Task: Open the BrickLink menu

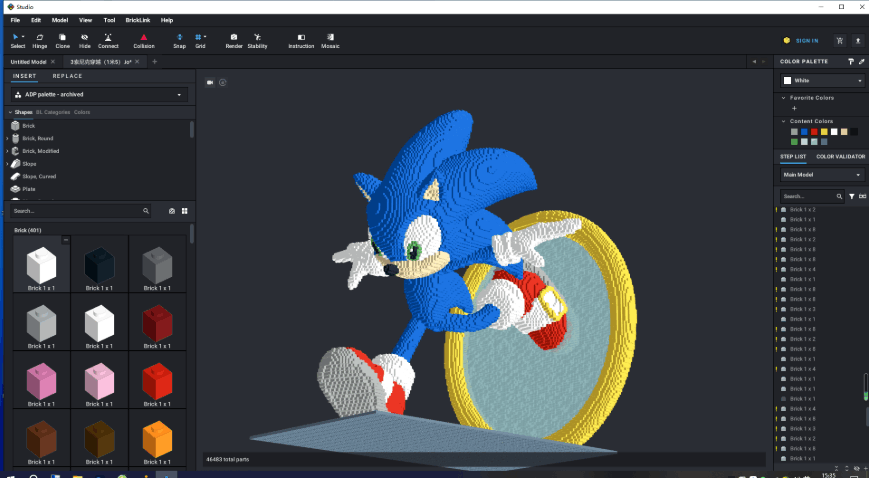Action: (x=137, y=20)
